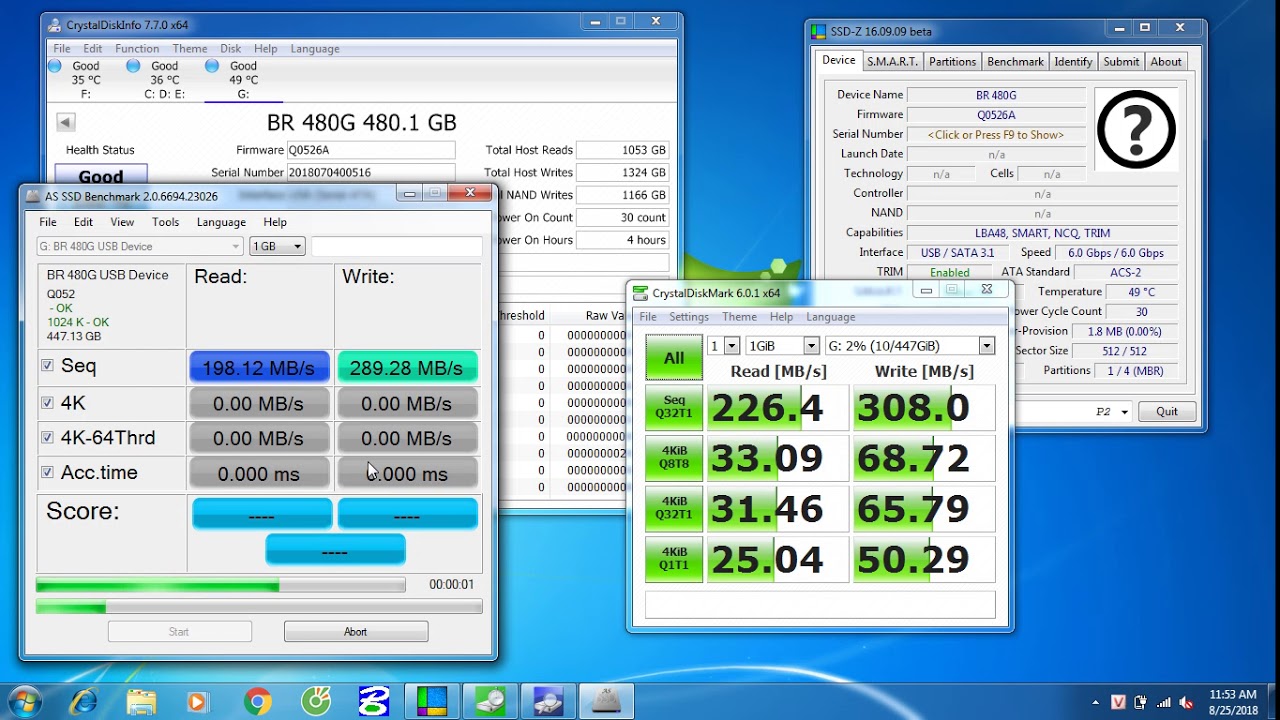The image size is (1280, 720).
Task: Open the green Coc Coc browser taskbar icon
Action: coord(315,702)
